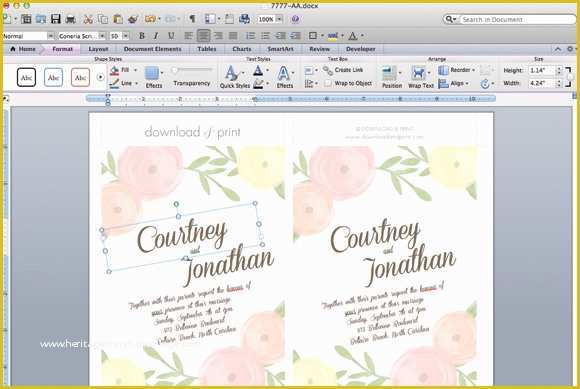Open the Align dropdown

[x=453, y=83]
